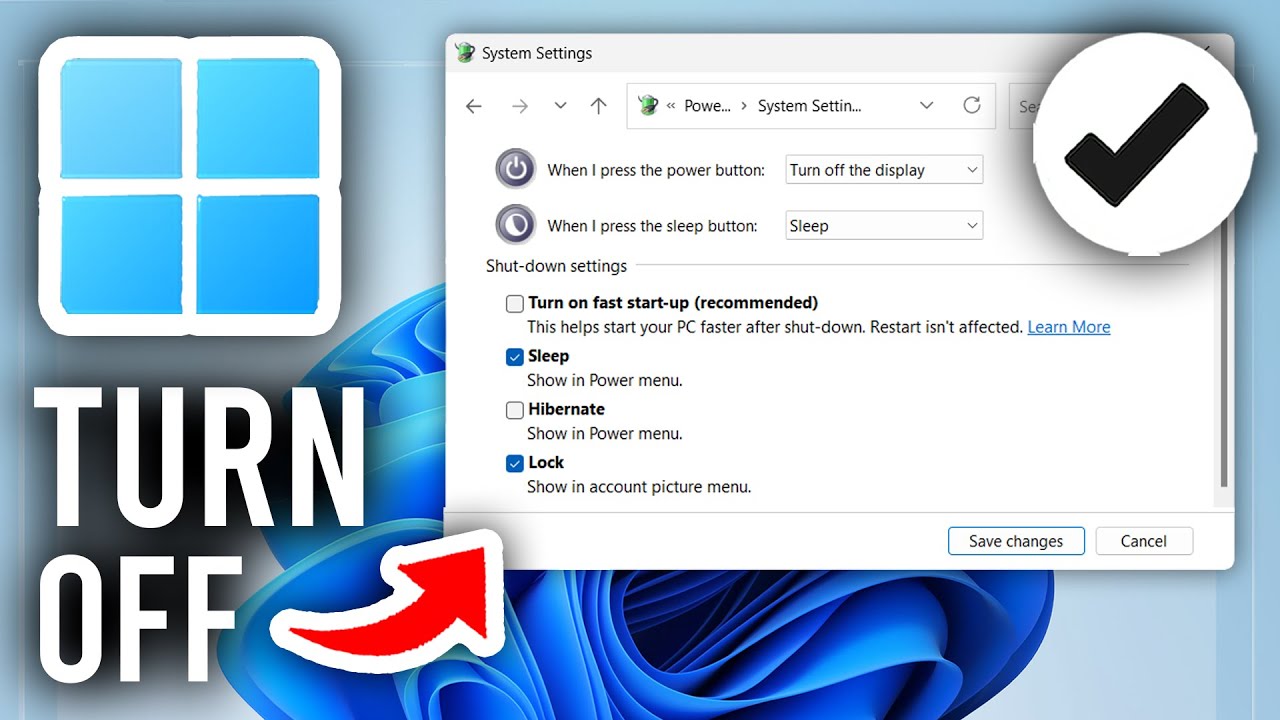The height and width of the screenshot is (720, 1280).
Task: Expand the address bar history dropdown
Action: click(x=926, y=105)
